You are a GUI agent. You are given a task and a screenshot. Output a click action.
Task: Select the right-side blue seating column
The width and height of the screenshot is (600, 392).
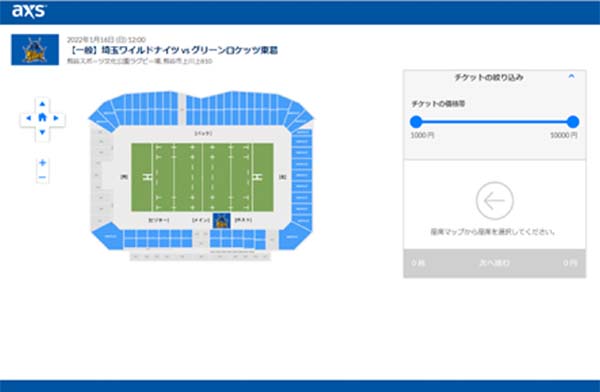(302, 179)
